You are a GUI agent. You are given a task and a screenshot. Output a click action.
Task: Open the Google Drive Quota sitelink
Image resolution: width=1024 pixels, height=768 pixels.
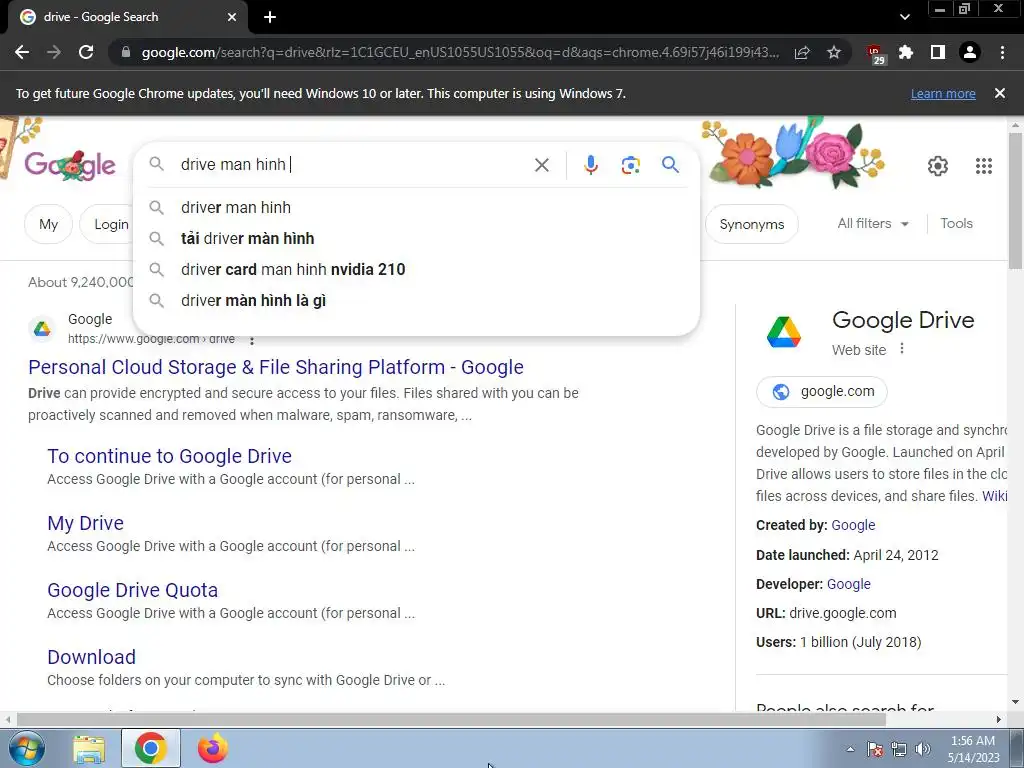133,590
